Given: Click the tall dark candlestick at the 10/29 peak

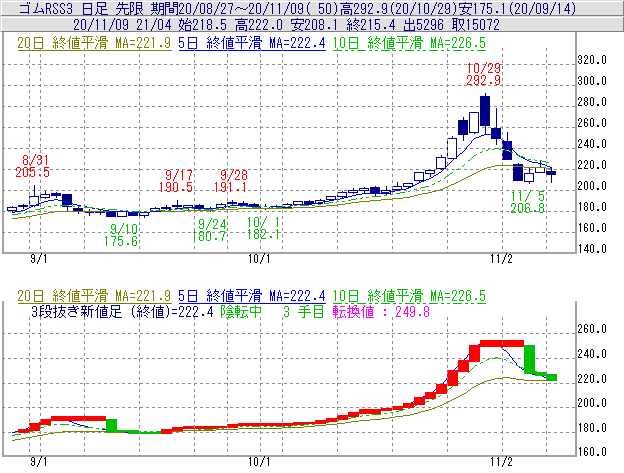Looking at the screenshot, I should click(x=485, y=111).
